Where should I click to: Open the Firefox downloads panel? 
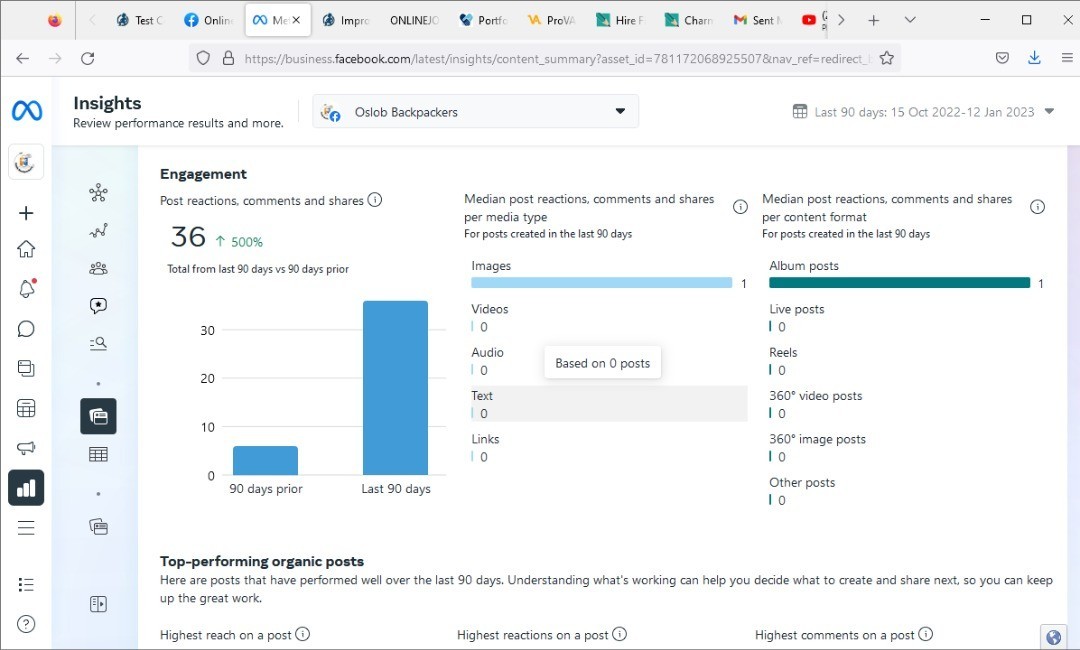[1034, 59]
